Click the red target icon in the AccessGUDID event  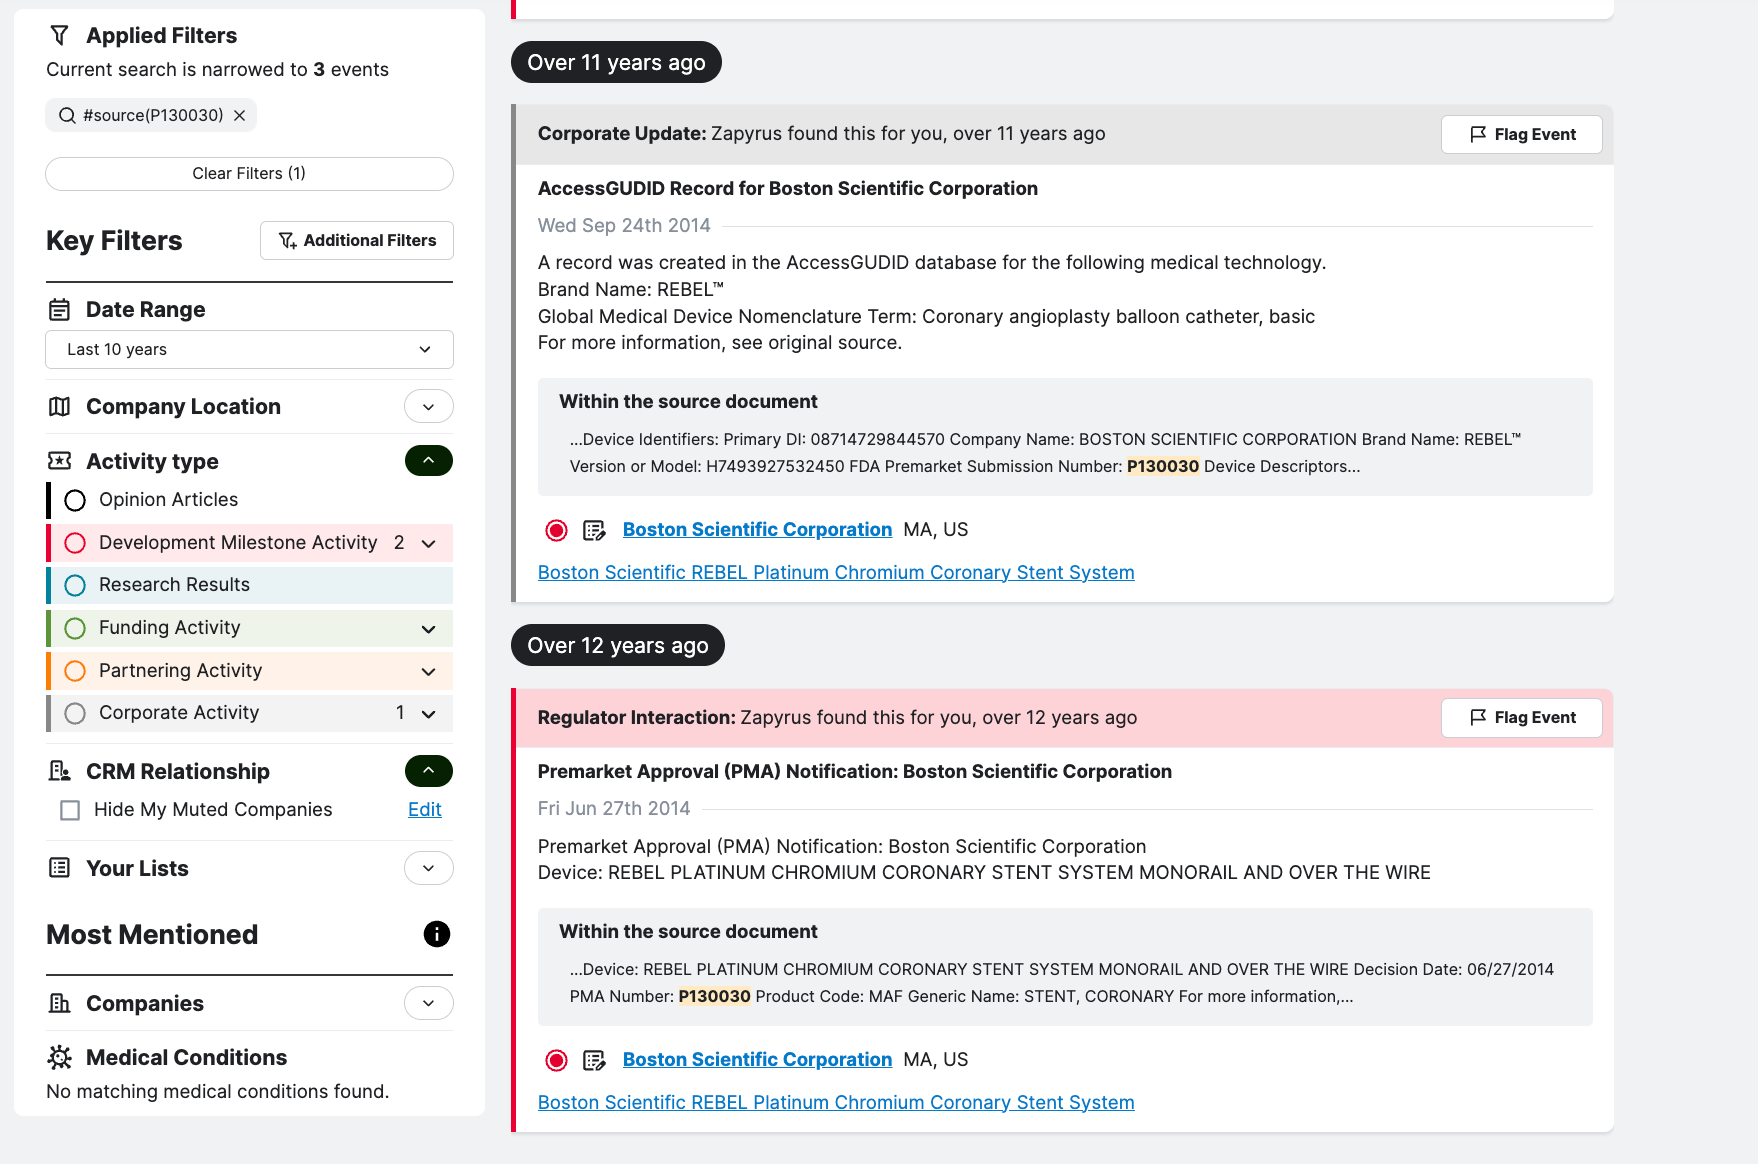(x=557, y=531)
